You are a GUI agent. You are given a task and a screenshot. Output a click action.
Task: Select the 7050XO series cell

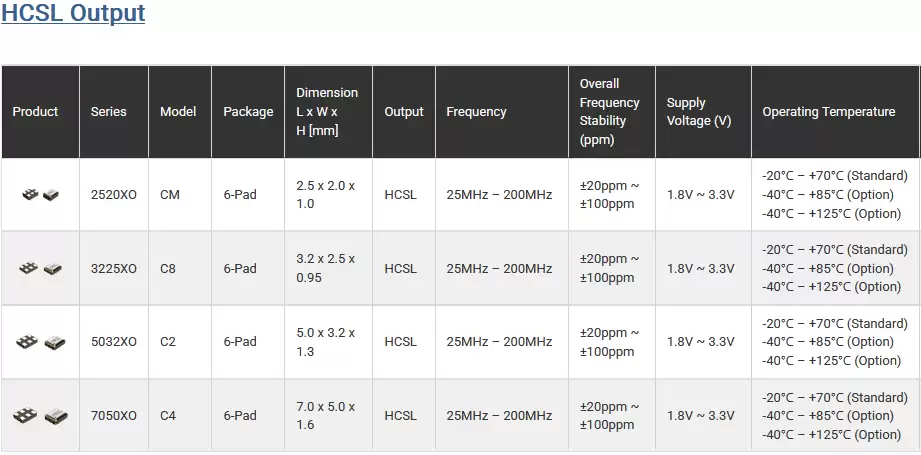point(114,416)
